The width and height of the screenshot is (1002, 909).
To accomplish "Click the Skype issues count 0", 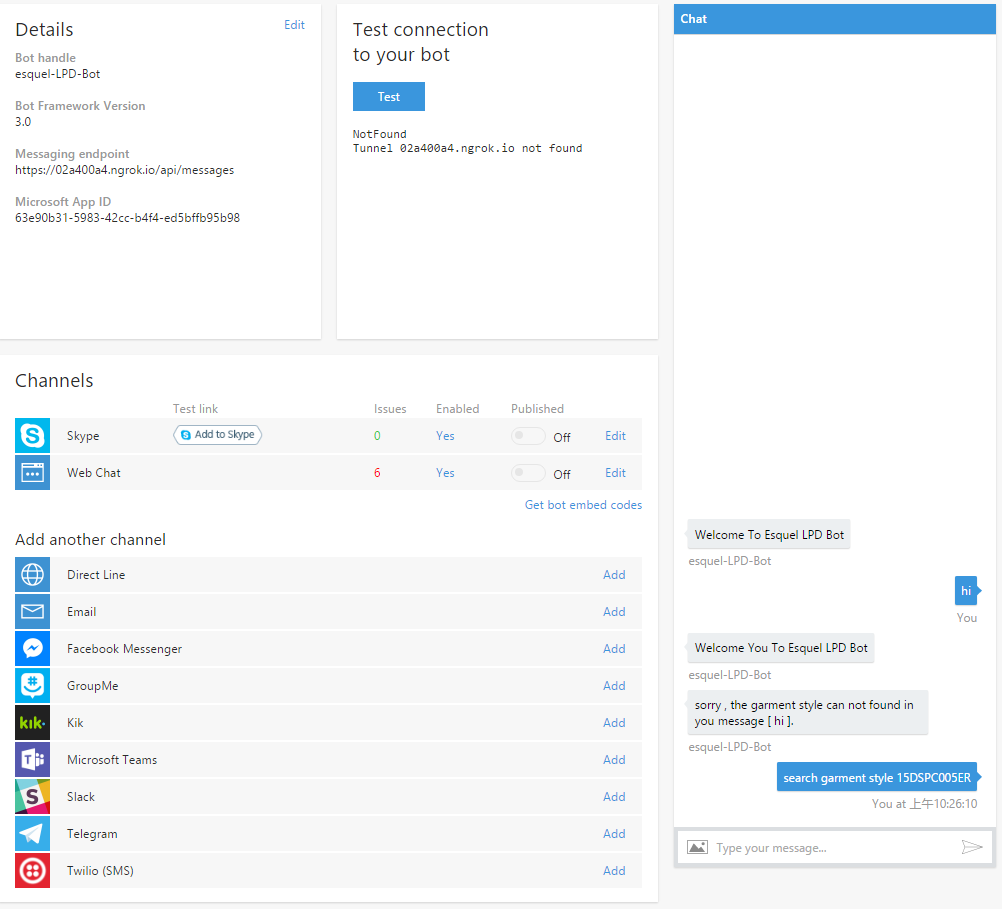I will [x=377, y=435].
